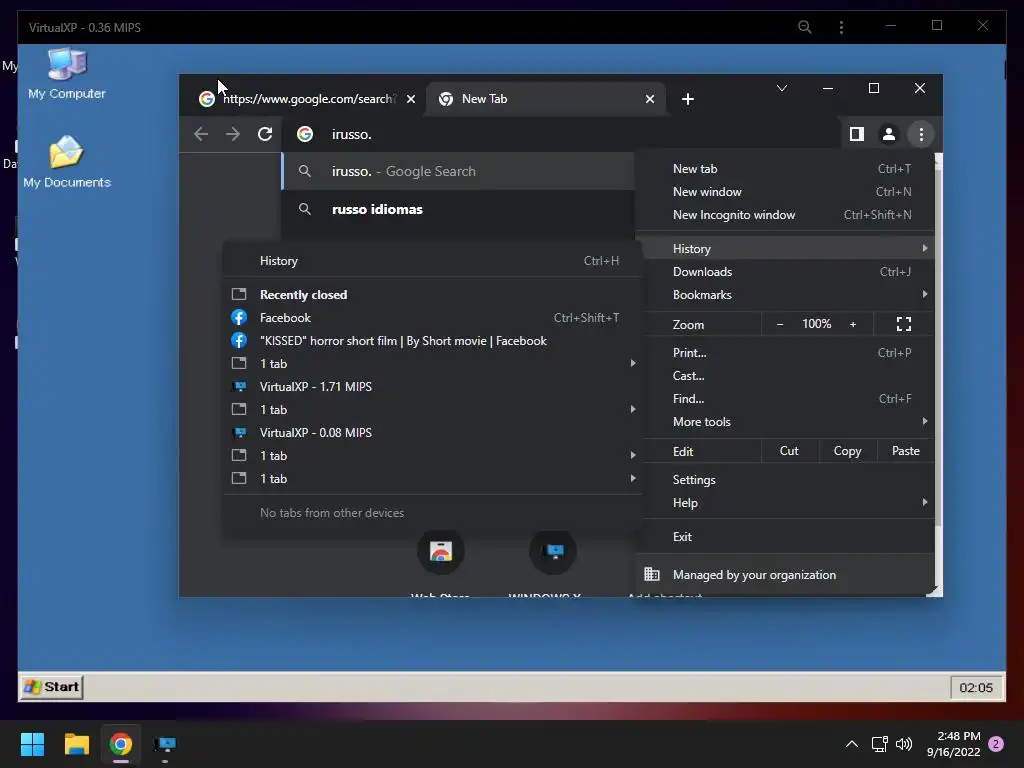Show hidden tray icons chevron
Image resolution: width=1024 pixels, height=768 pixels.
click(x=852, y=744)
